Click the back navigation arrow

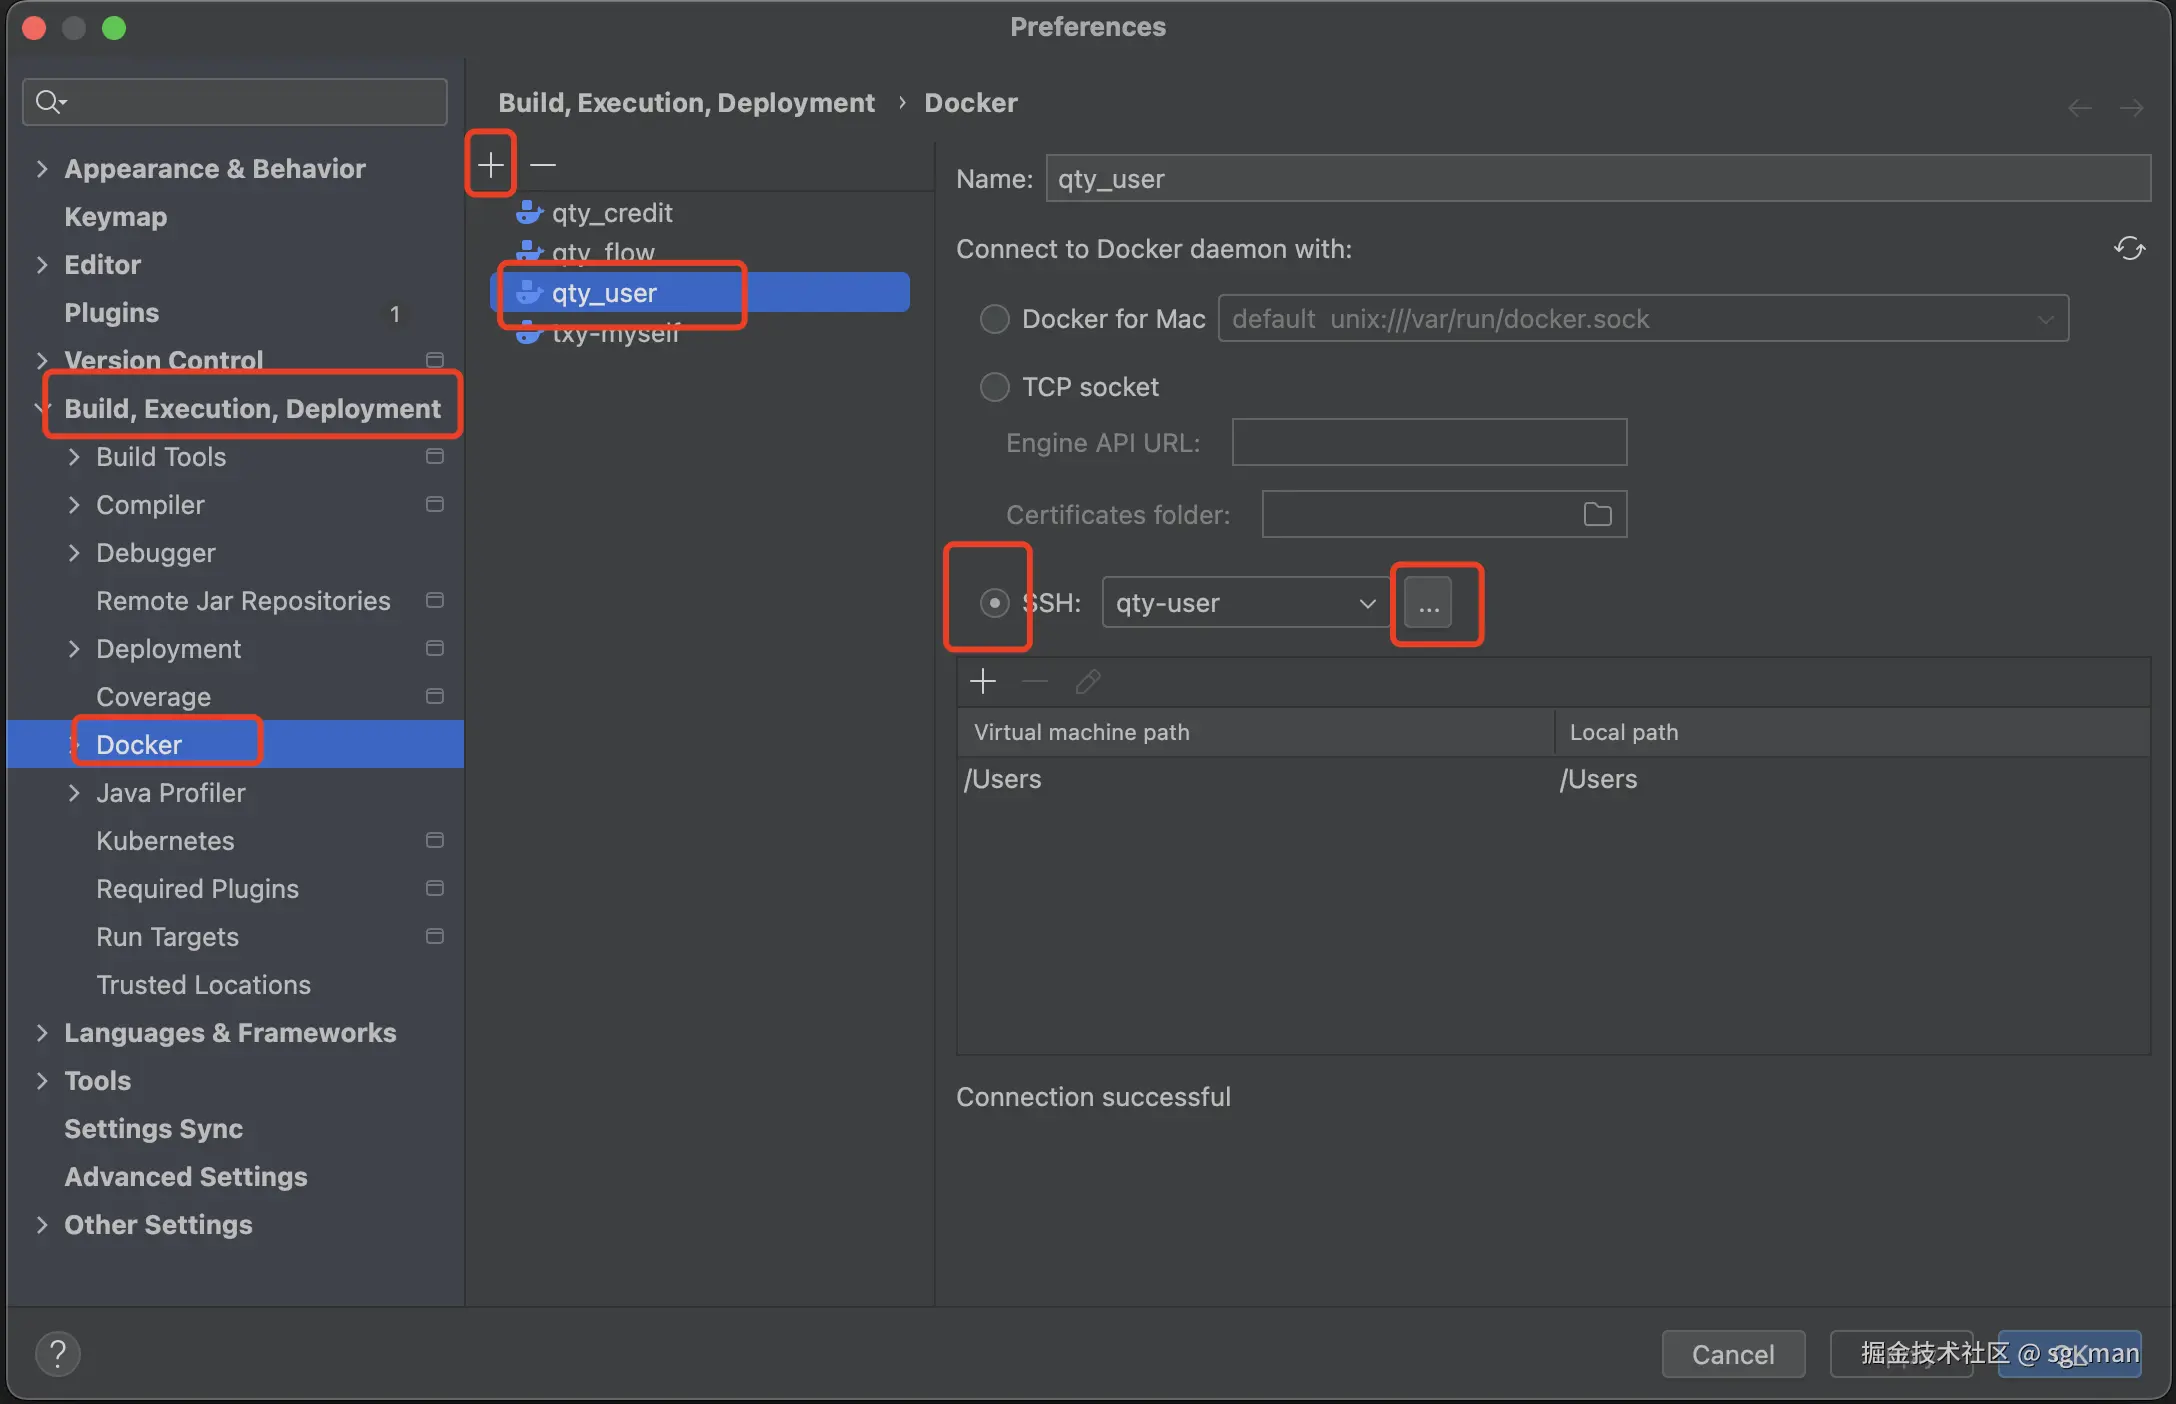pyautogui.click(x=2079, y=107)
